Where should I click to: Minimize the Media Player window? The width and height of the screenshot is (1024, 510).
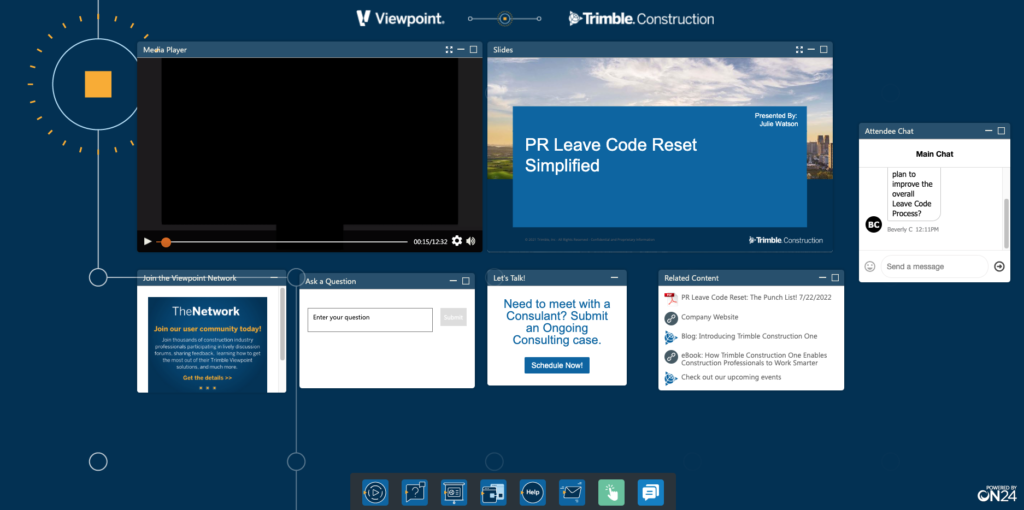coord(461,50)
